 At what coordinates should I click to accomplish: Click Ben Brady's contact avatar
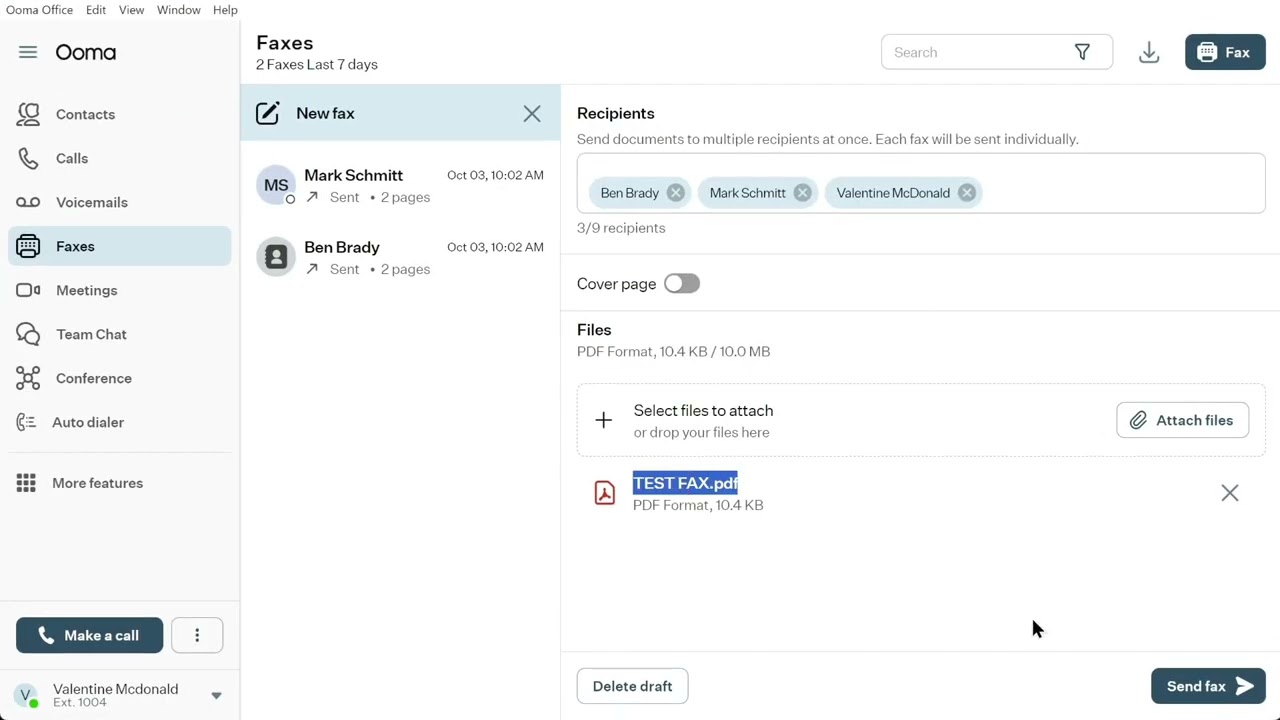(x=276, y=257)
